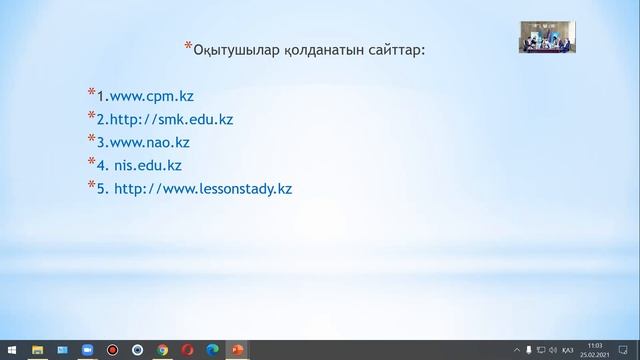Visit the nis.edu.kz link
Image resolution: width=640 pixels, height=360 pixels.
pos(148,165)
